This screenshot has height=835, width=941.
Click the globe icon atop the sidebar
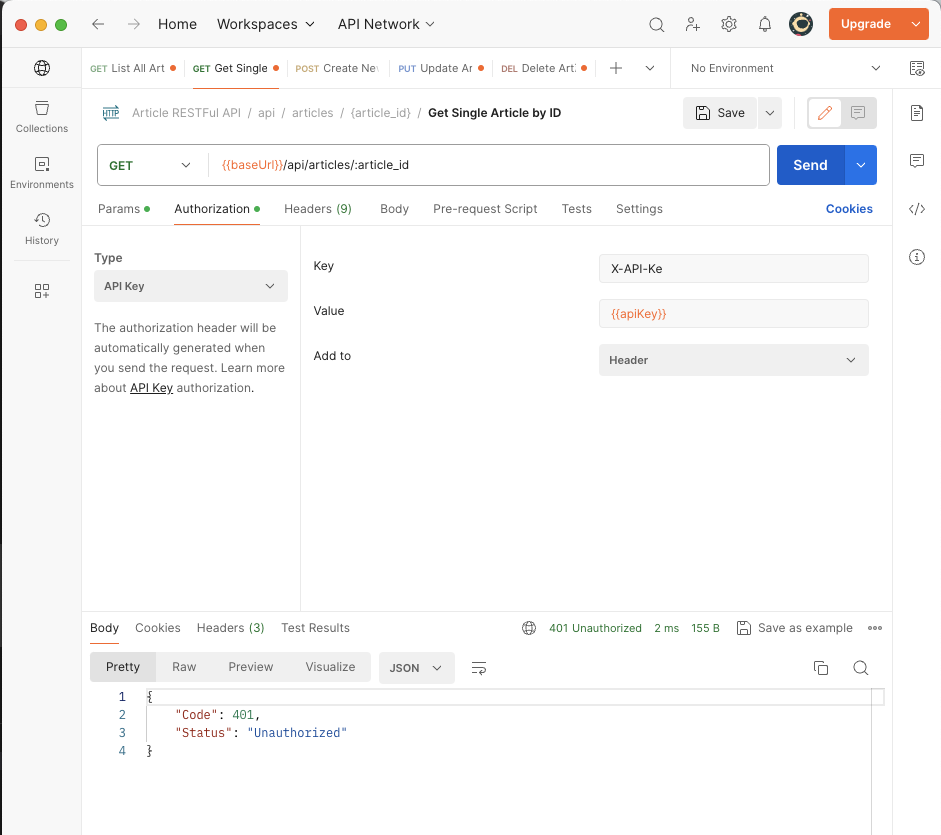click(x=42, y=68)
